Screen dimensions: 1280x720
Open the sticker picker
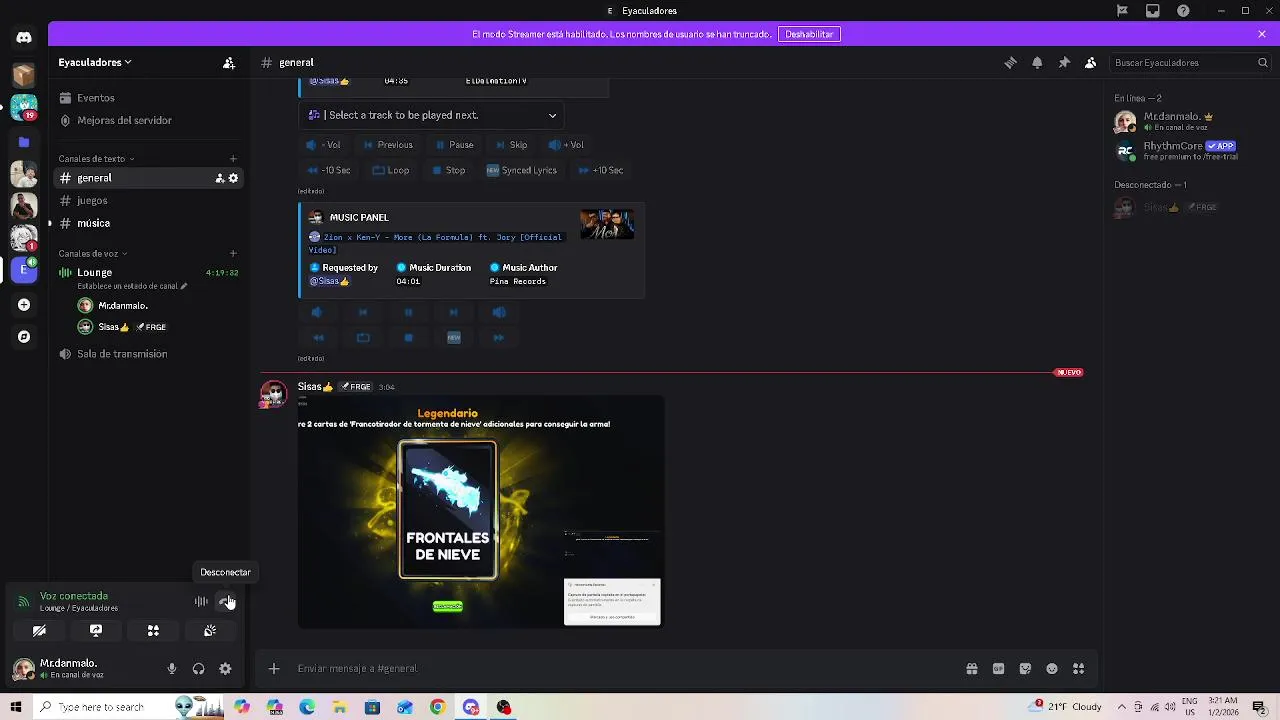tap(1025, 669)
